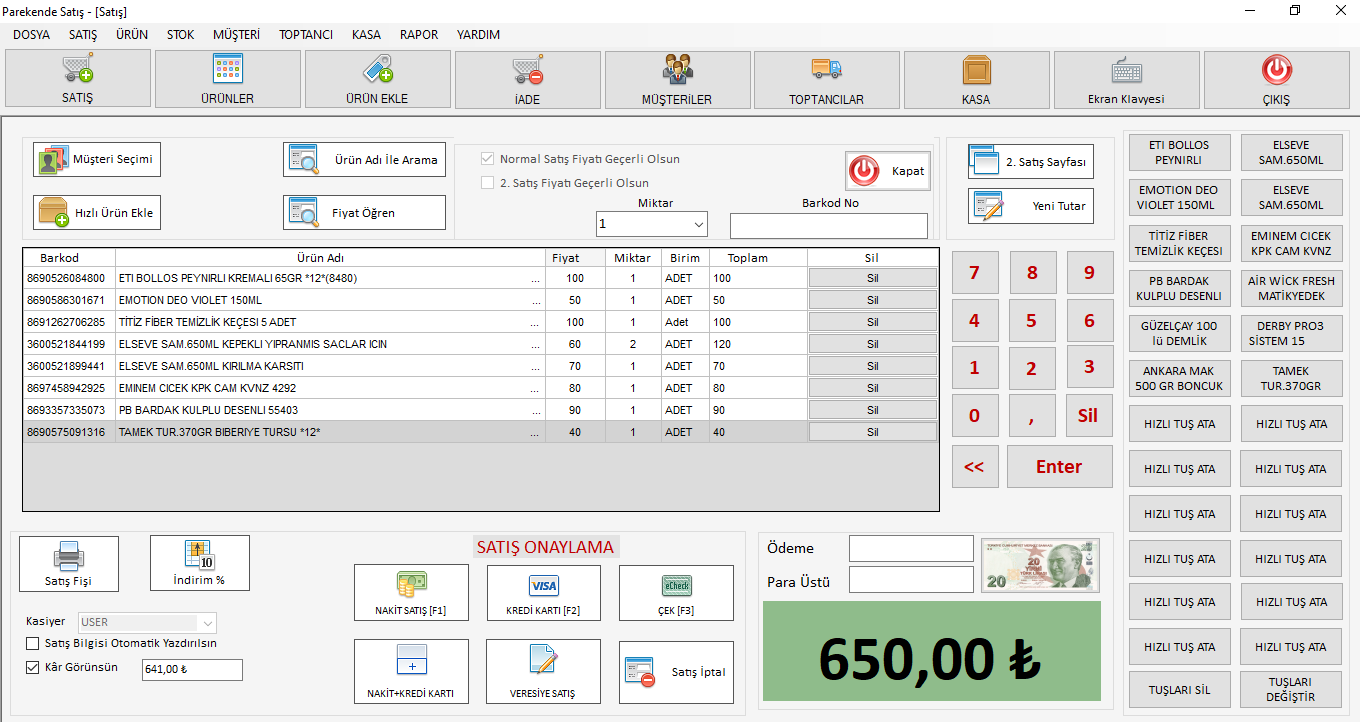1360x722 pixels.
Task: Click the EMOTION DEO VIOLET 150ML quick key
Action: pos(1180,198)
